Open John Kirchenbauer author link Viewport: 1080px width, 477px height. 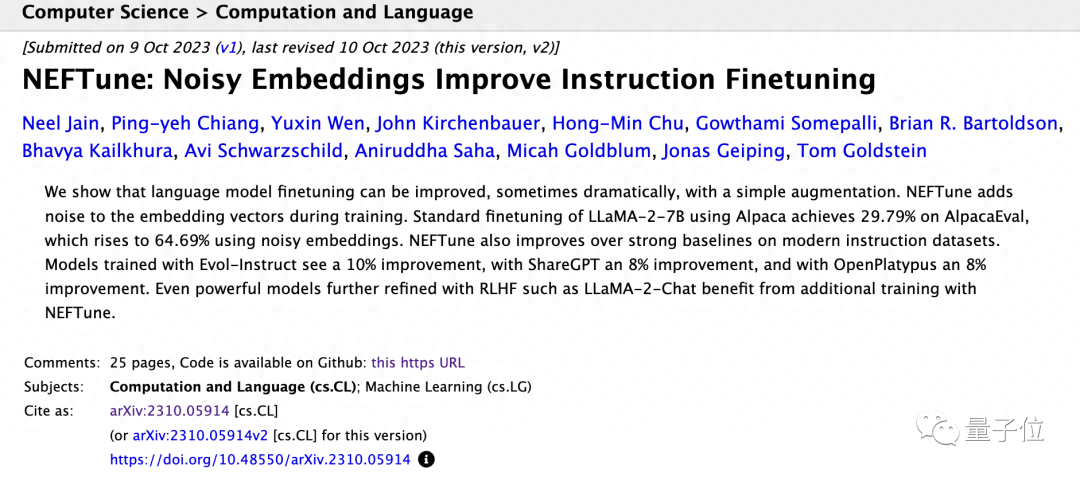coord(458,124)
